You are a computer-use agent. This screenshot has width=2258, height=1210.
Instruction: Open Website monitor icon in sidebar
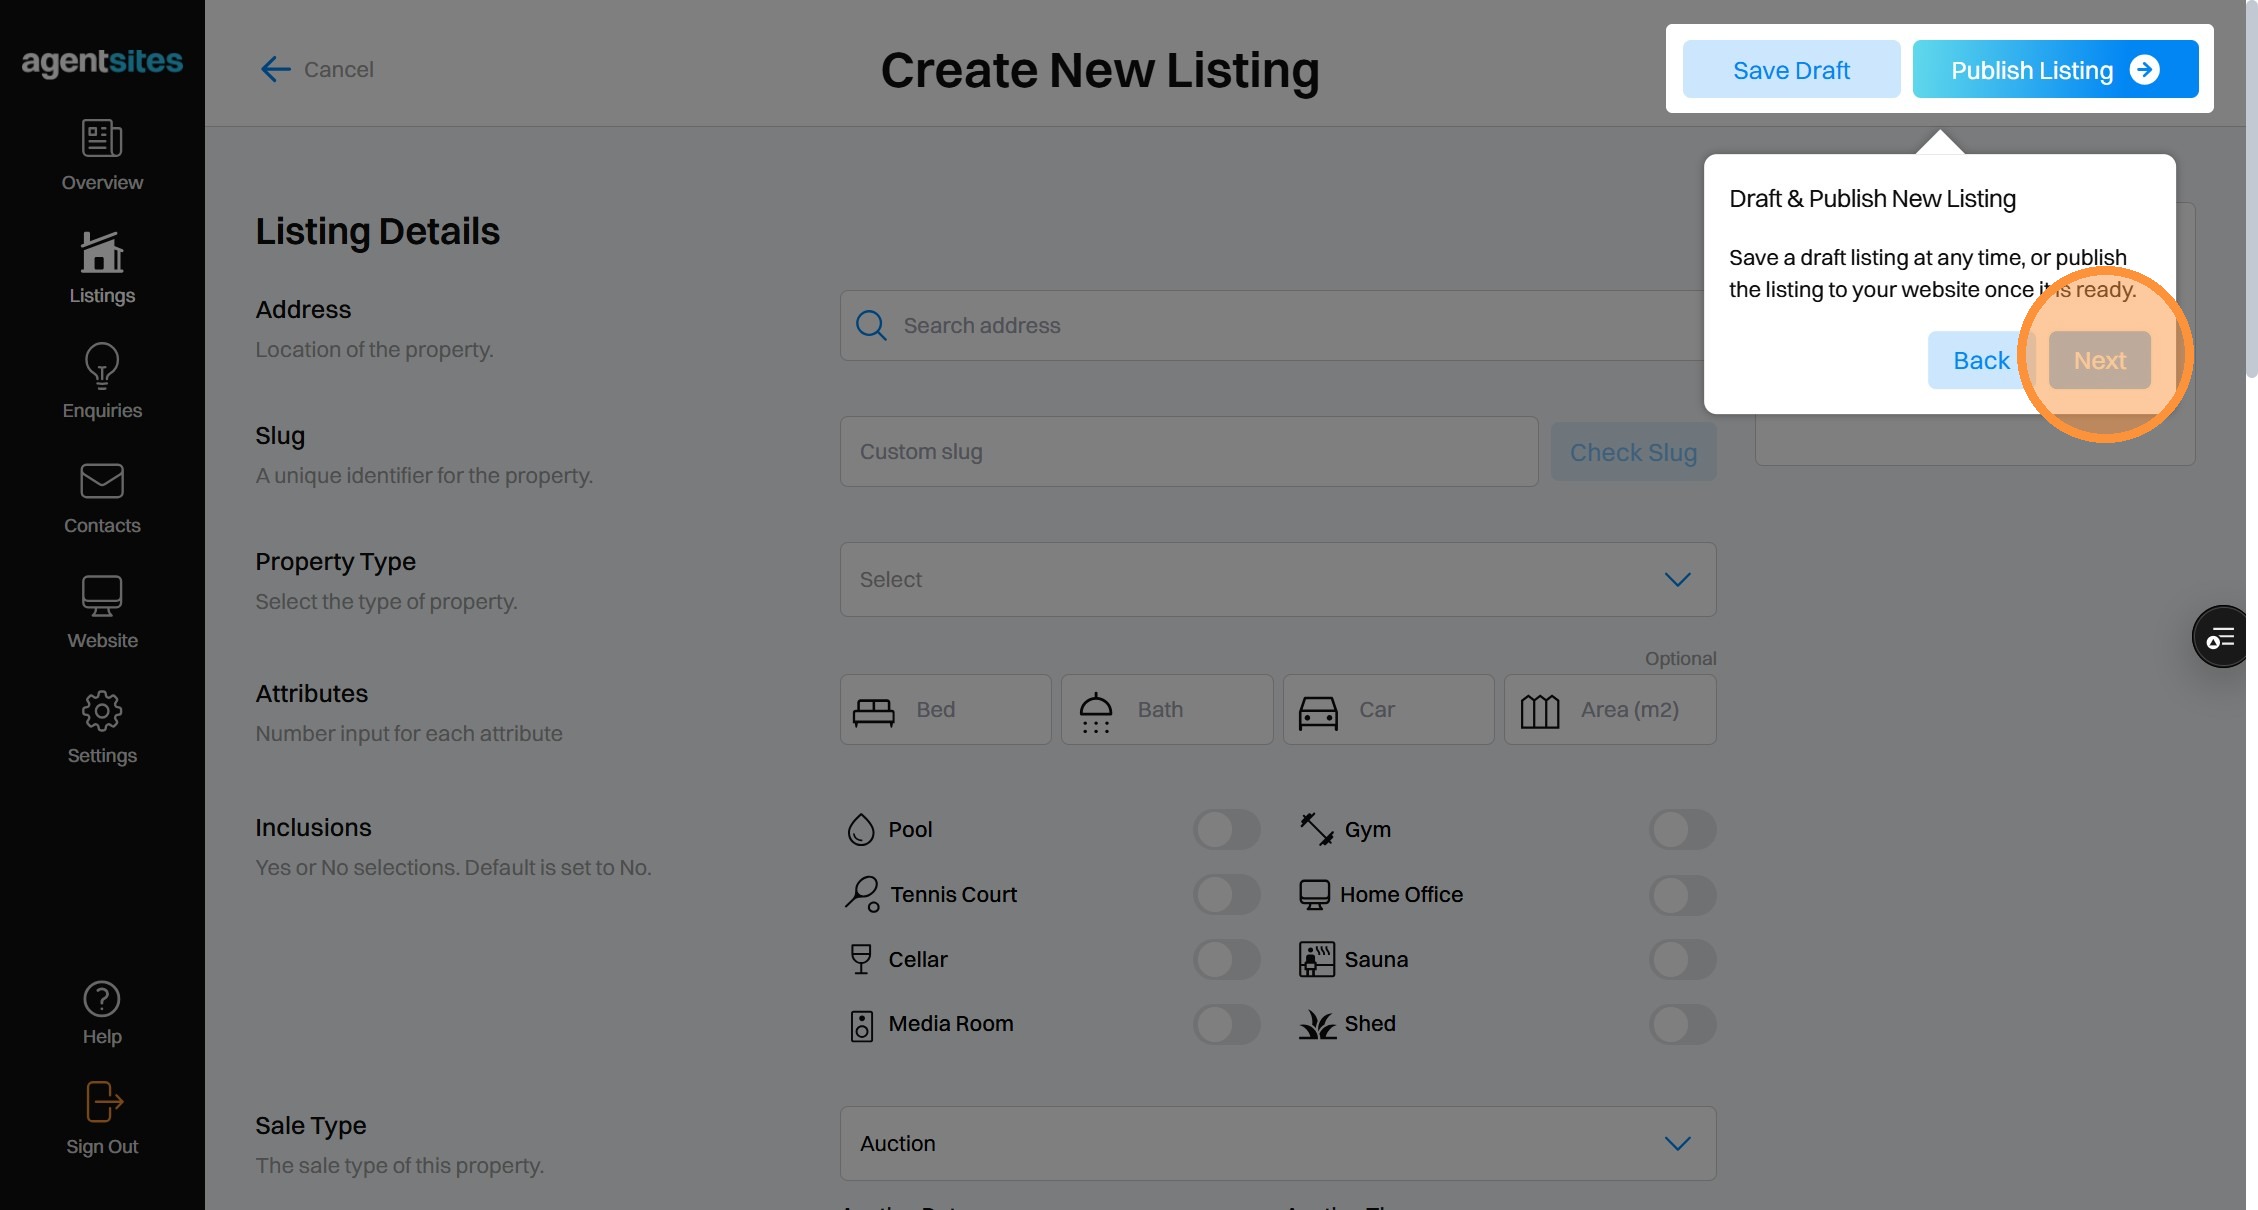click(x=102, y=596)
